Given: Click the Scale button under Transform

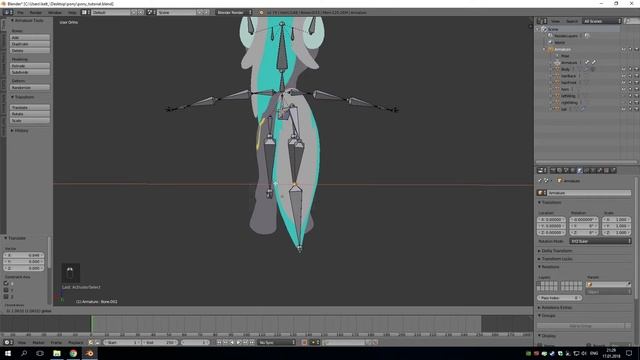Looking at the screenshot, I should (30, 121).
